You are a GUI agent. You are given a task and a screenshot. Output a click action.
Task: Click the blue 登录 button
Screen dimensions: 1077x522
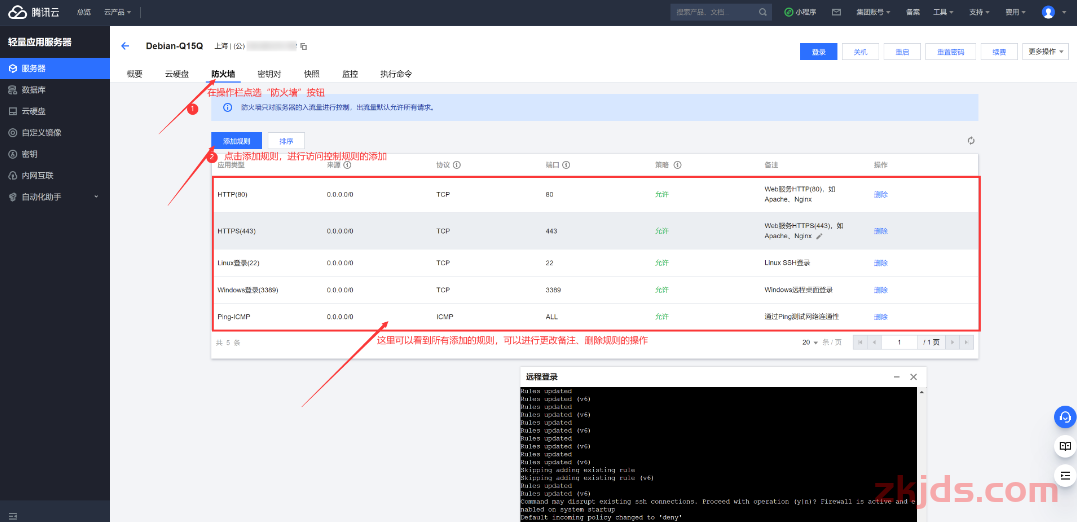pyautogui.click(x=819, y=52)
